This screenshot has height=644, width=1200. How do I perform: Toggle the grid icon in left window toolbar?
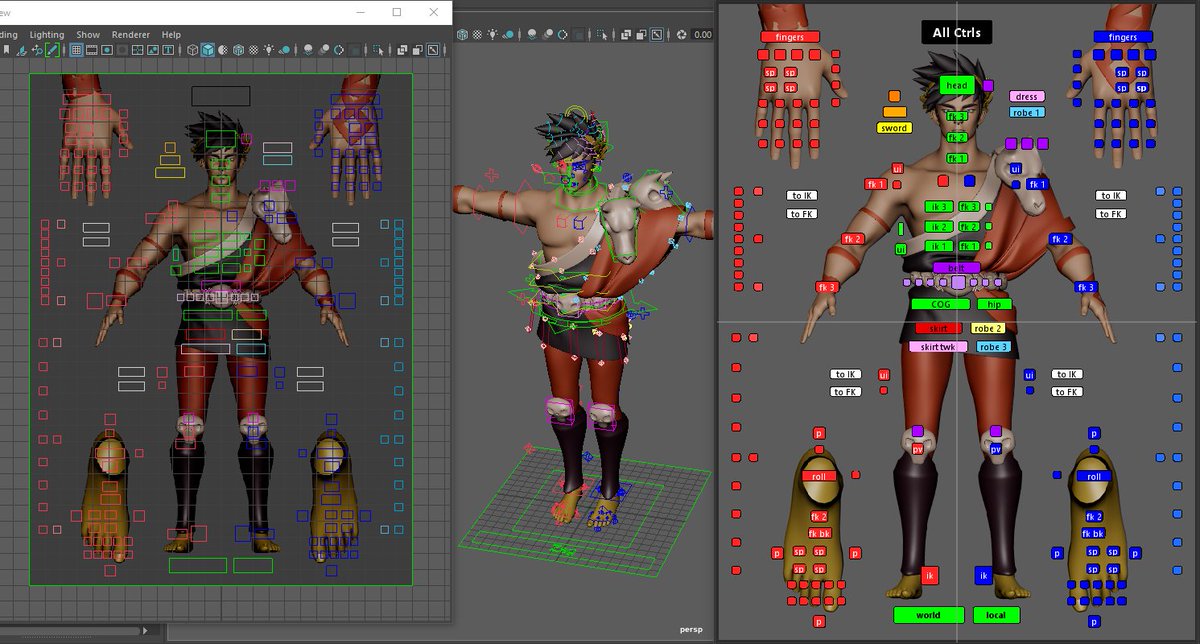pos(77,50)
